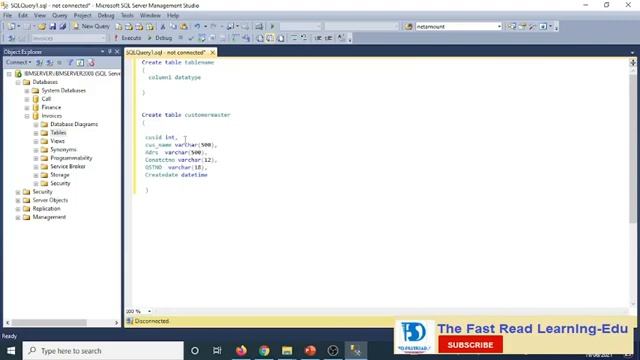Screen dimensions: 640x360
Task: Open the Windows Start menu
Action: [x=11, y=351]
